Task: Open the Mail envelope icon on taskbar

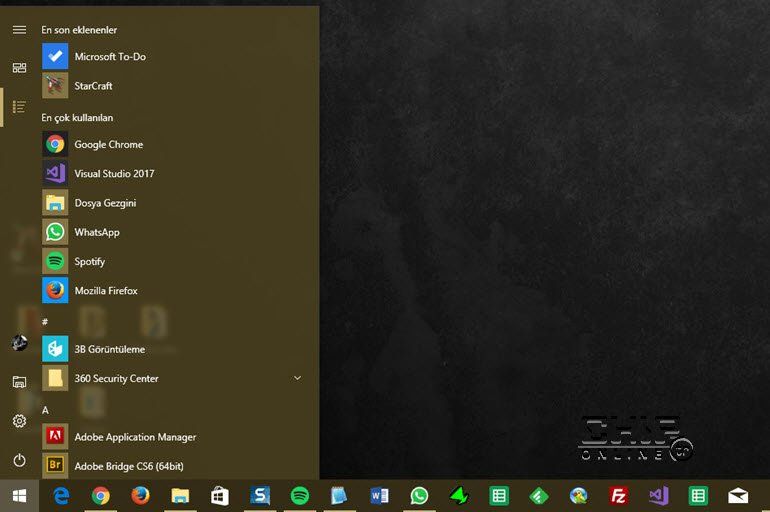Action: click(x=738, y=496)
